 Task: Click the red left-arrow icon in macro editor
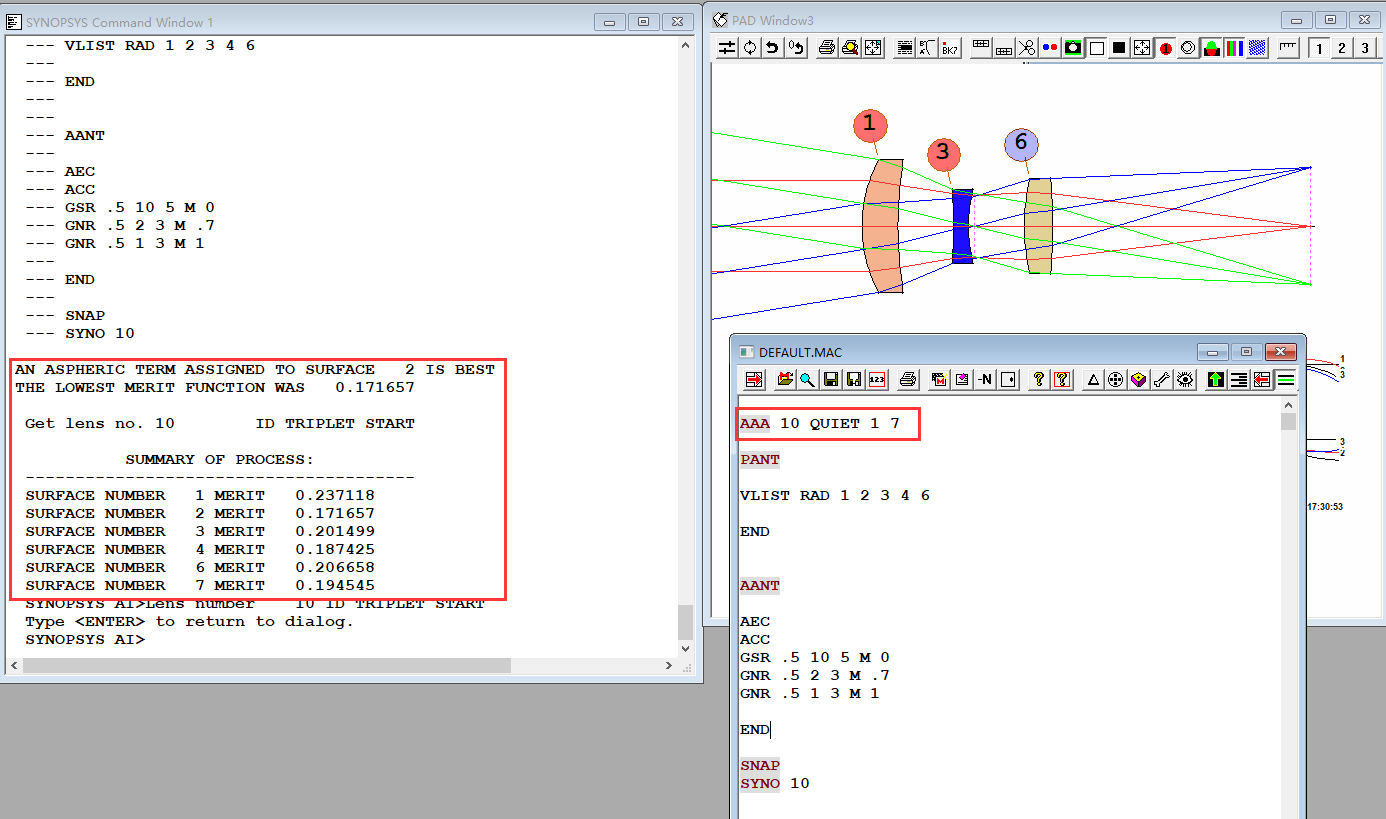click(1262, 379)
